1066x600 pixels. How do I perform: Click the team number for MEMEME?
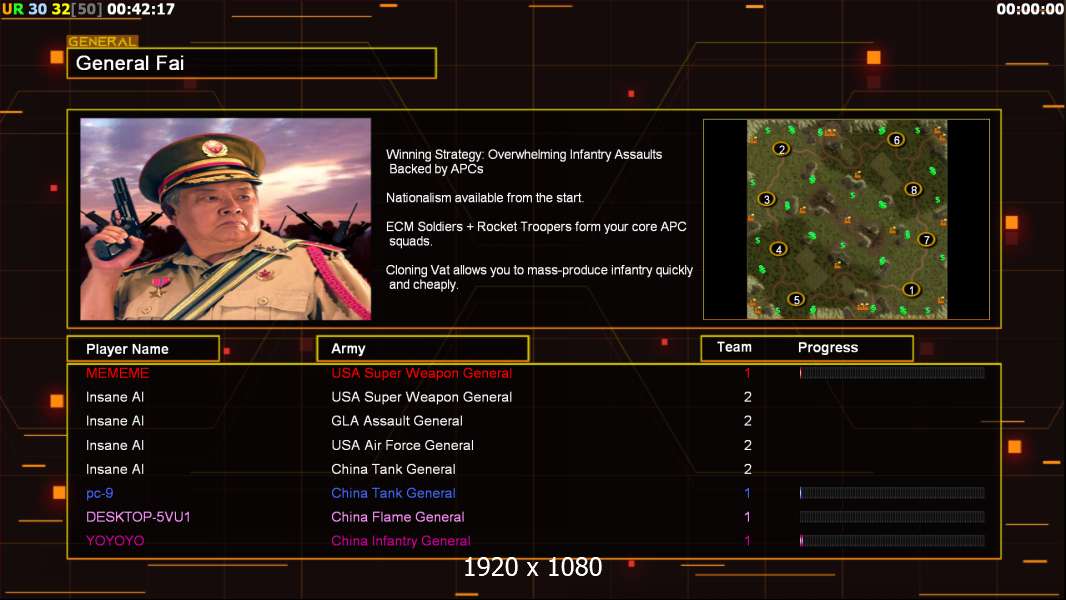(747, 373)
